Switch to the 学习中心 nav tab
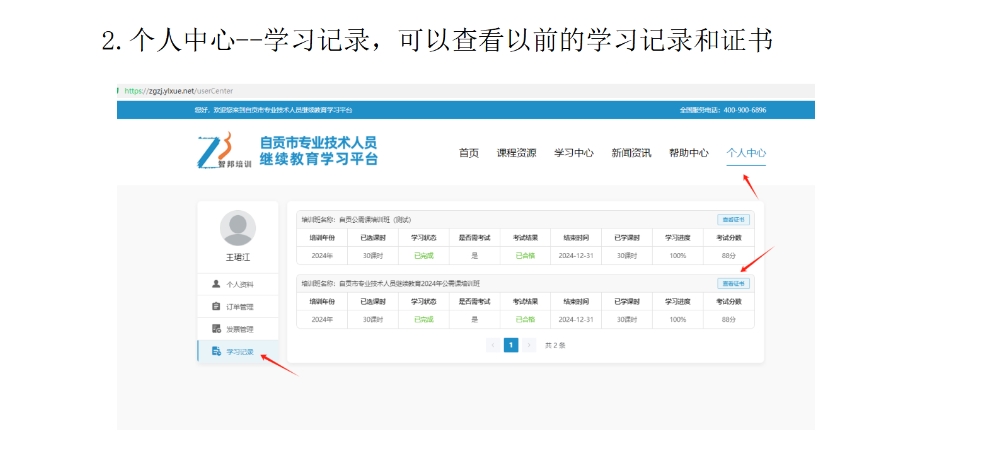1000x460 pixels. coord(574,153)
